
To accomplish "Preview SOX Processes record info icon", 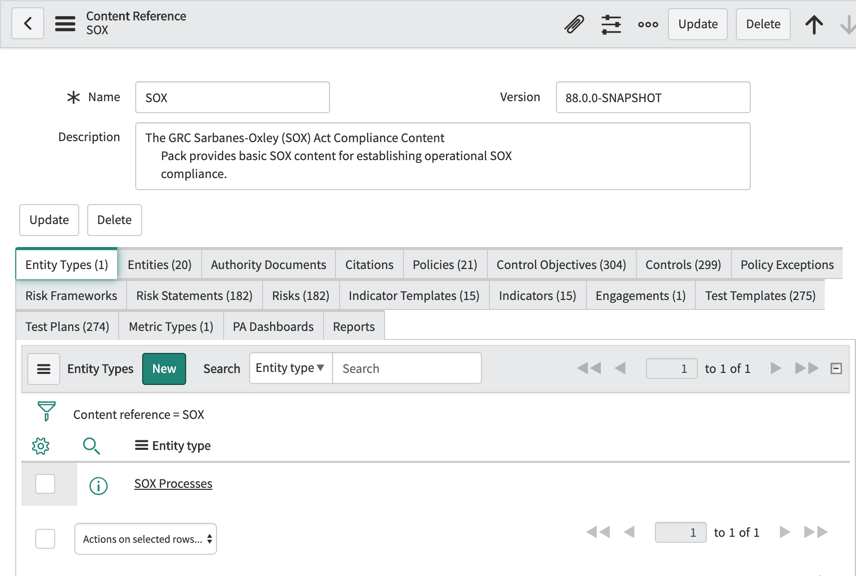I will (98, 485).
